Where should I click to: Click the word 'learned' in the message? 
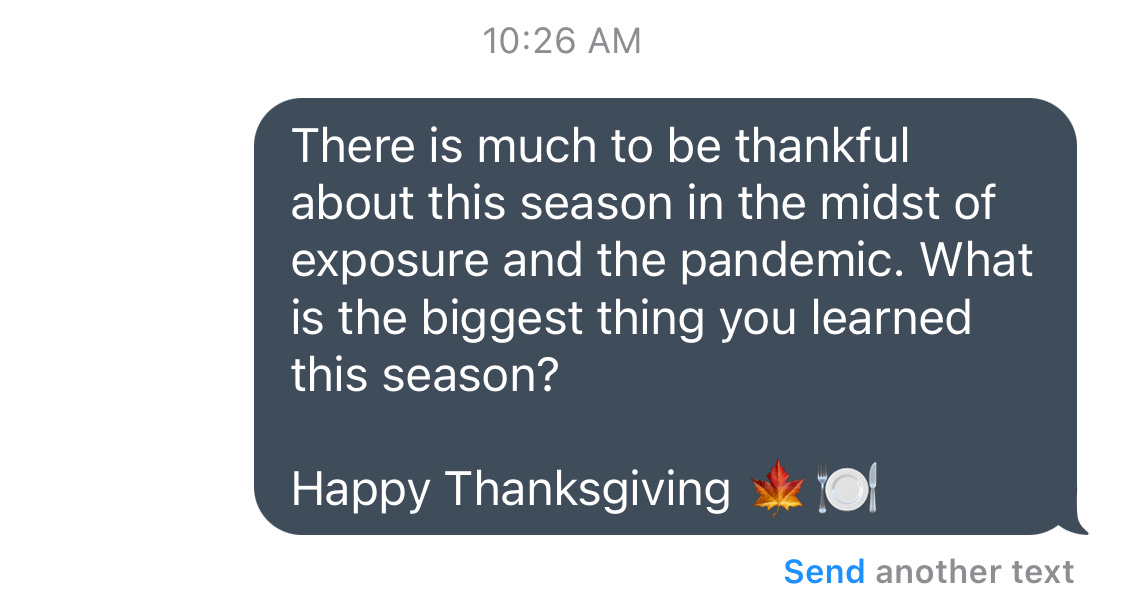point(891,318)
